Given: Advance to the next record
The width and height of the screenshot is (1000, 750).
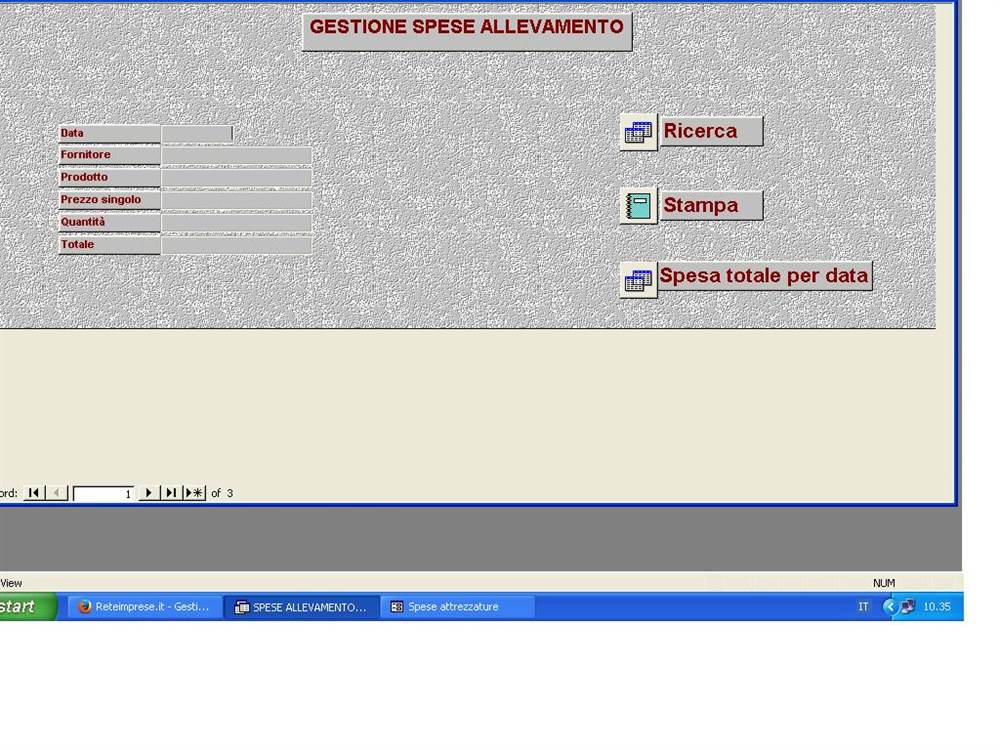Looking at the screenshot, I should [x=148, y=492].
